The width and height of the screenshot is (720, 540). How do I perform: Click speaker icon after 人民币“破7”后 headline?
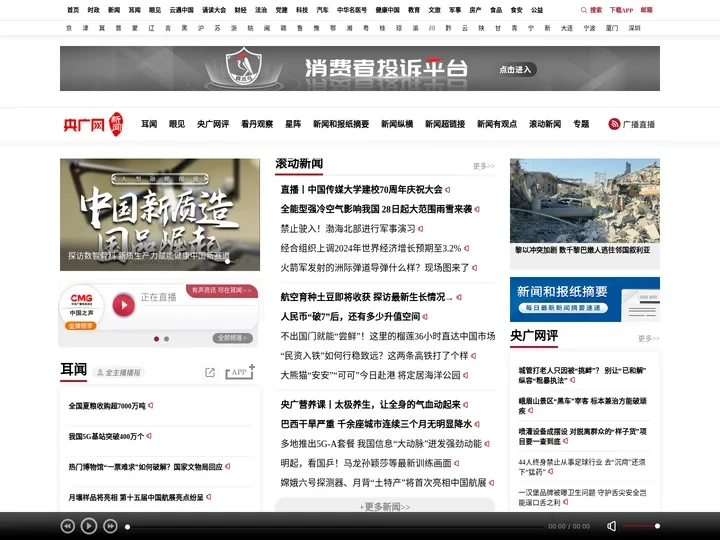pos(425,316)
